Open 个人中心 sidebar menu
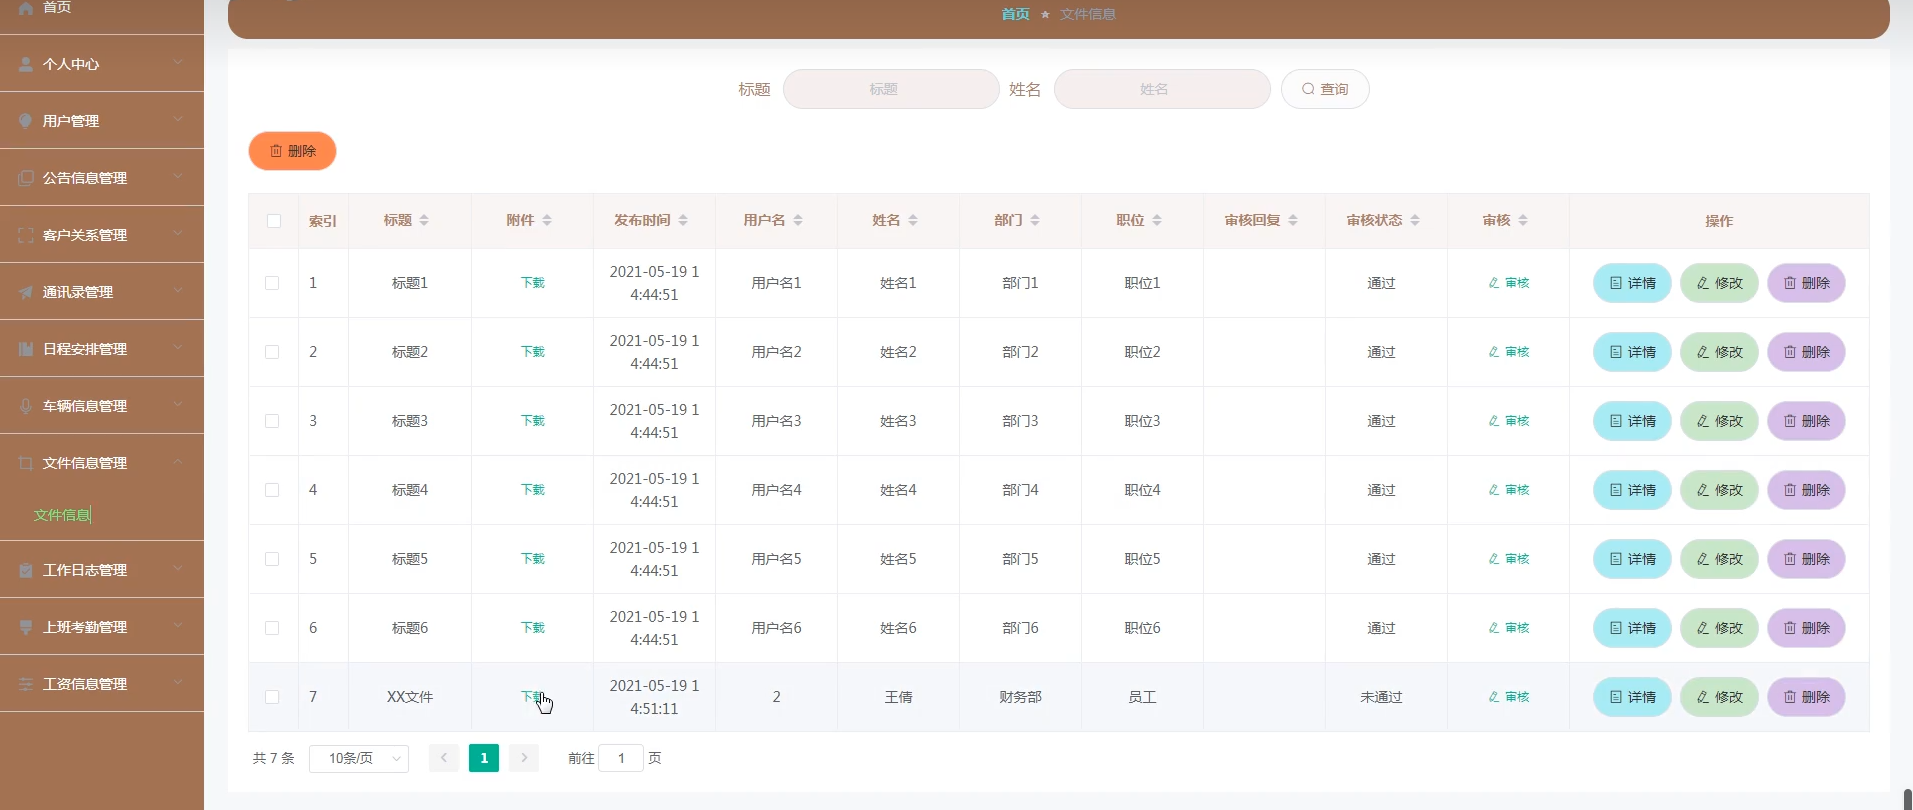This screenshot has width=1913, height=810. (101, 64)
